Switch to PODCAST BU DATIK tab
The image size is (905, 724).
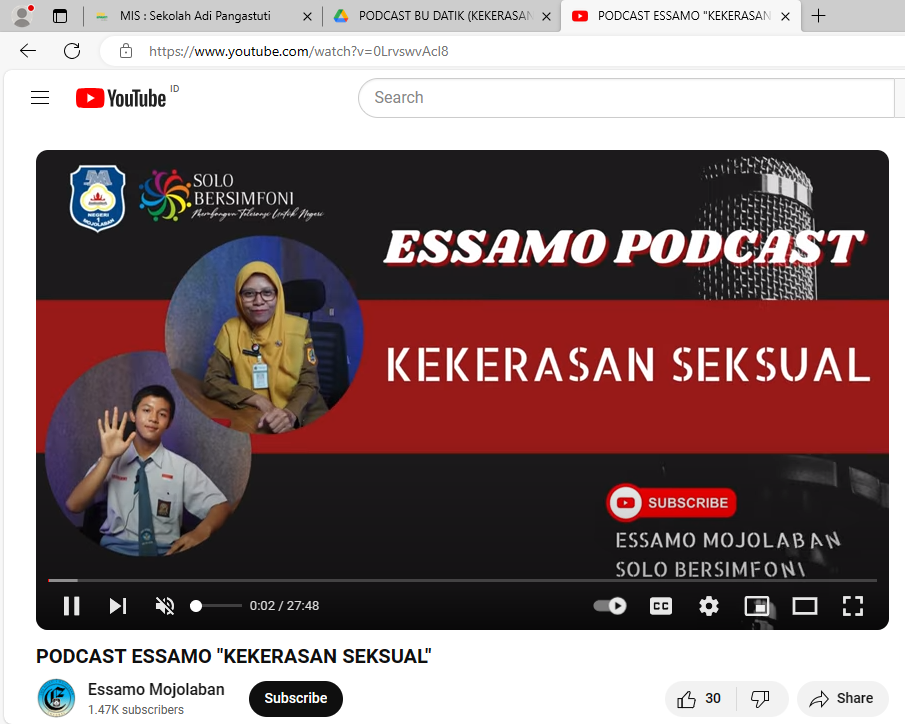[x=440, y=16]
